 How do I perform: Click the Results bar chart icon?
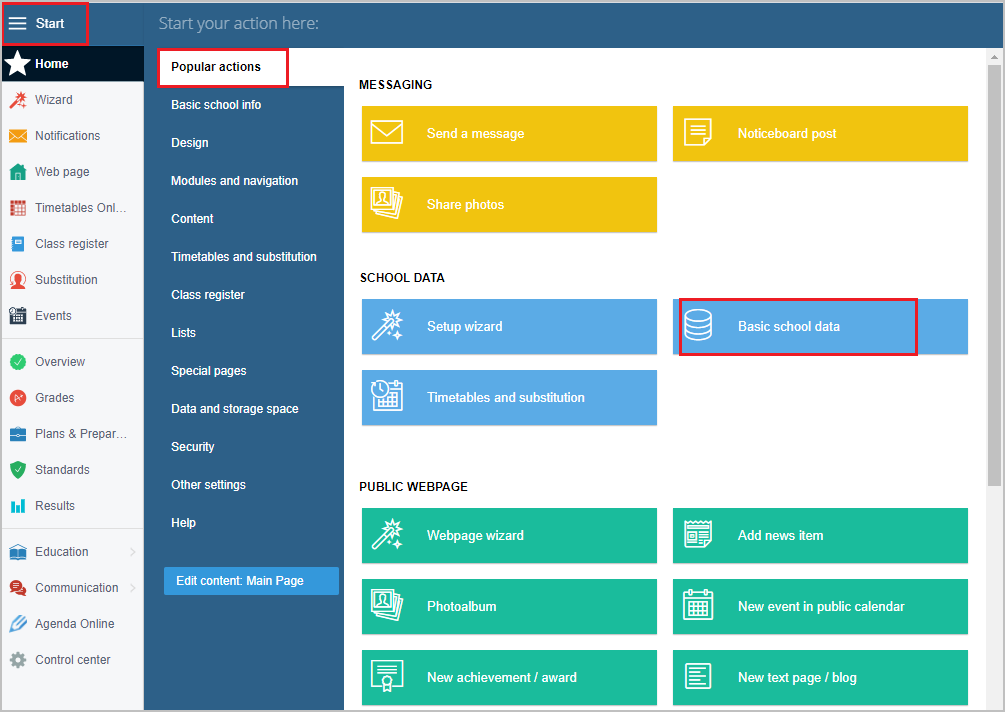click(18, 506)
